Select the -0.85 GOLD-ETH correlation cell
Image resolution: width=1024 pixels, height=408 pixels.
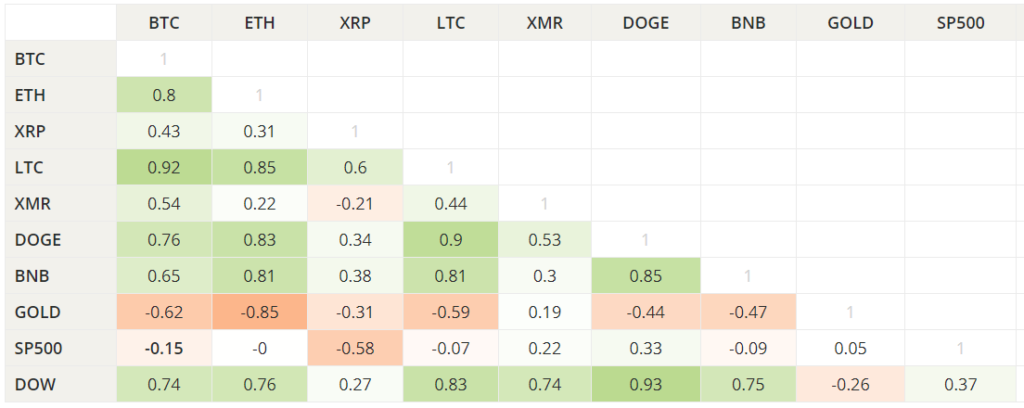(259, 312)
